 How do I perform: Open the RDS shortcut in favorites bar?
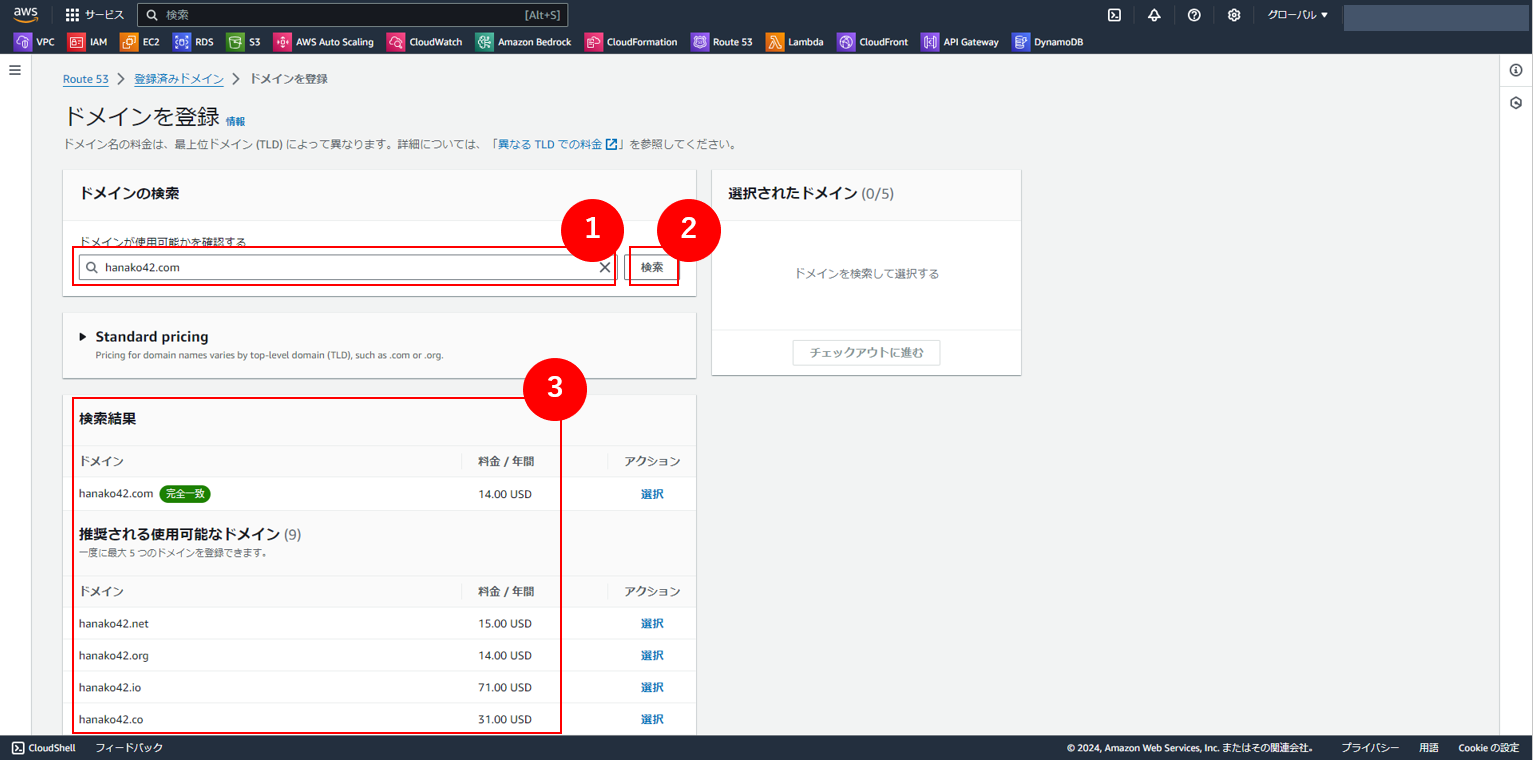pos(194,42)
